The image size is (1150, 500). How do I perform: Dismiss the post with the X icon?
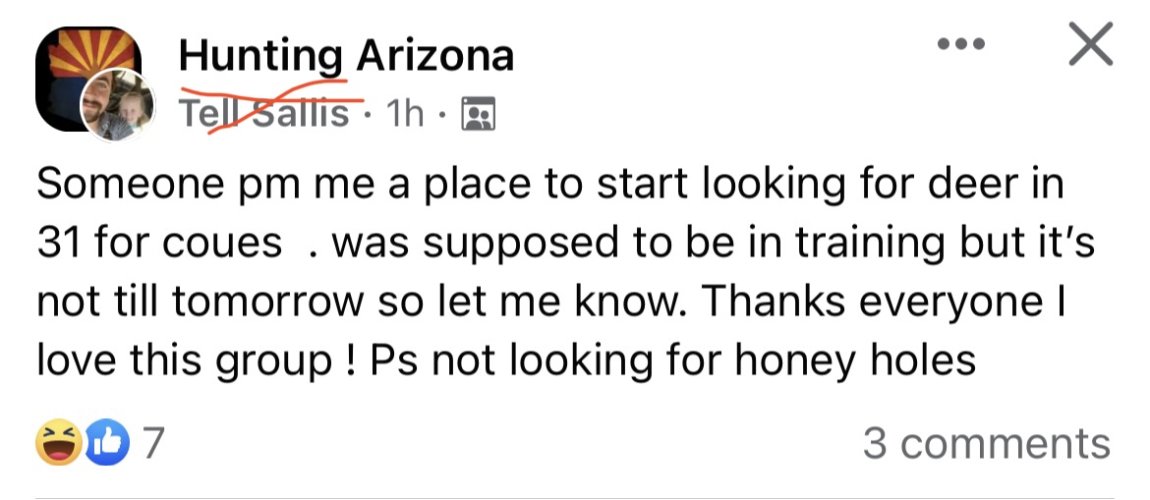[x=1091, y=44]
